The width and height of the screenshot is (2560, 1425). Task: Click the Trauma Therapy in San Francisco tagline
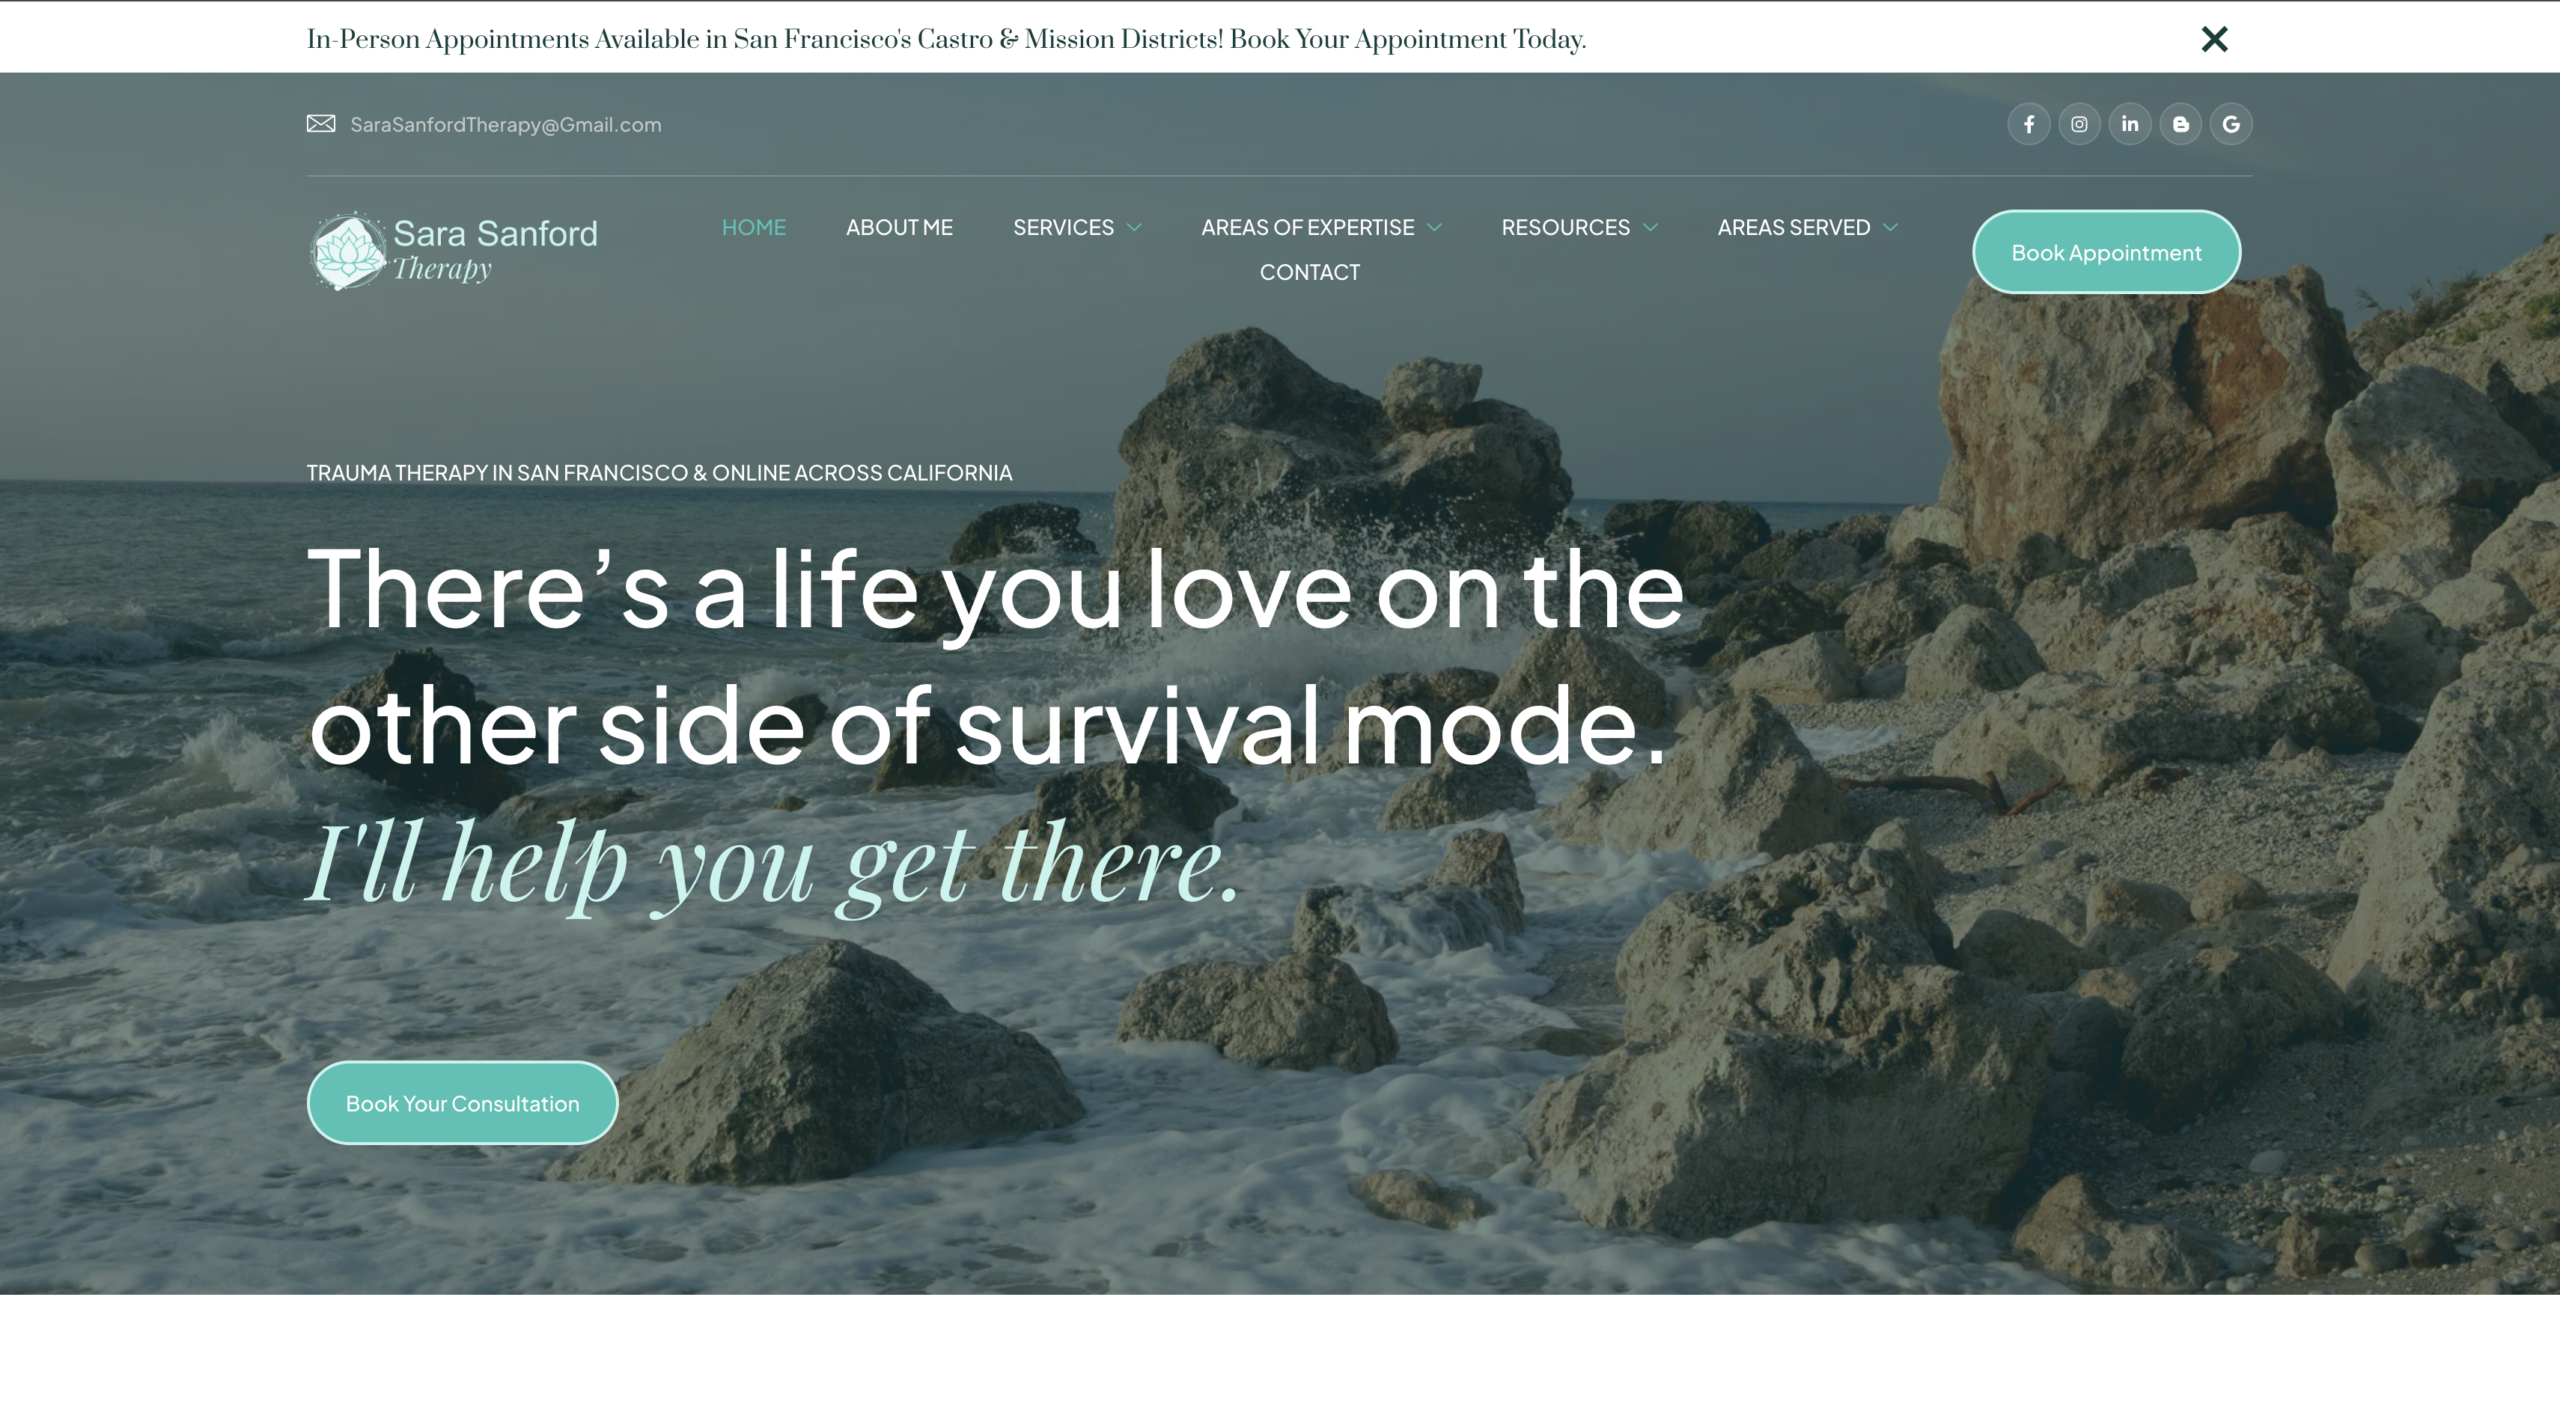(659, 472)
